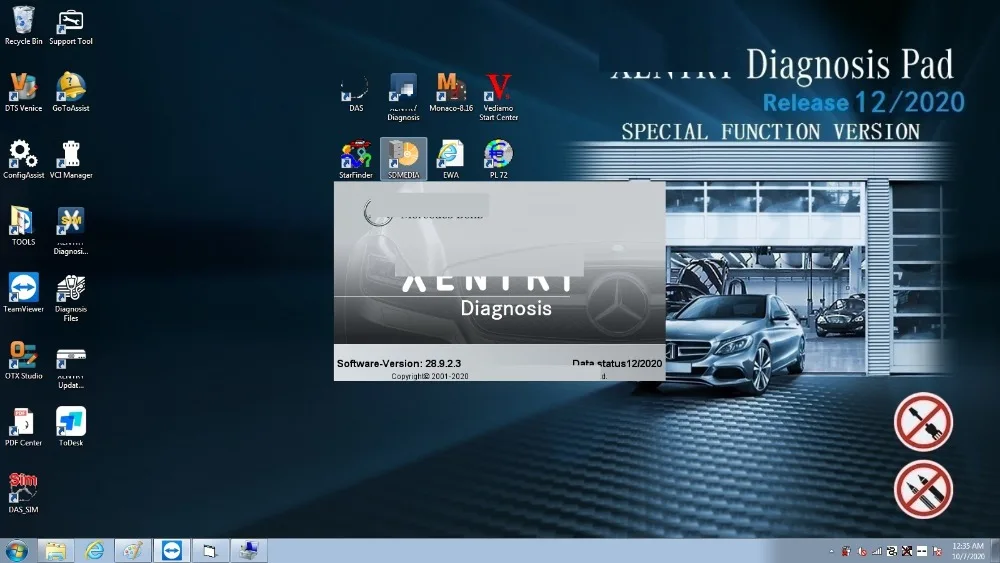Open ConfigAssist desktop shortcut

[23, 156]
